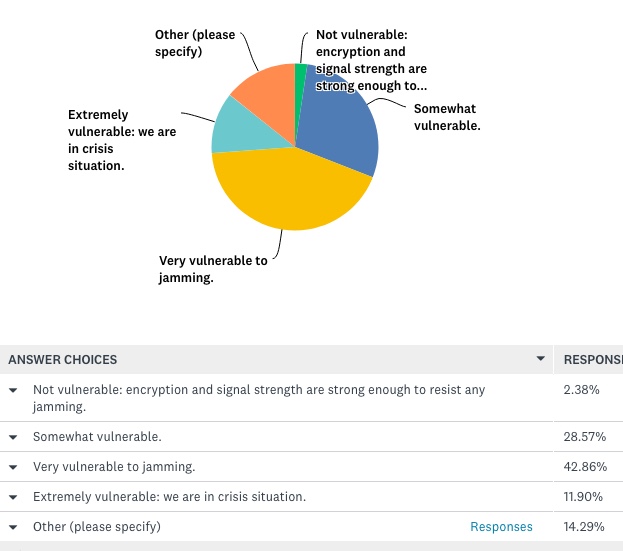Viewport: 623px width, 551px height.
Task: Expand the 'Extremely vulnerable' row arrow
Action: 13,497
